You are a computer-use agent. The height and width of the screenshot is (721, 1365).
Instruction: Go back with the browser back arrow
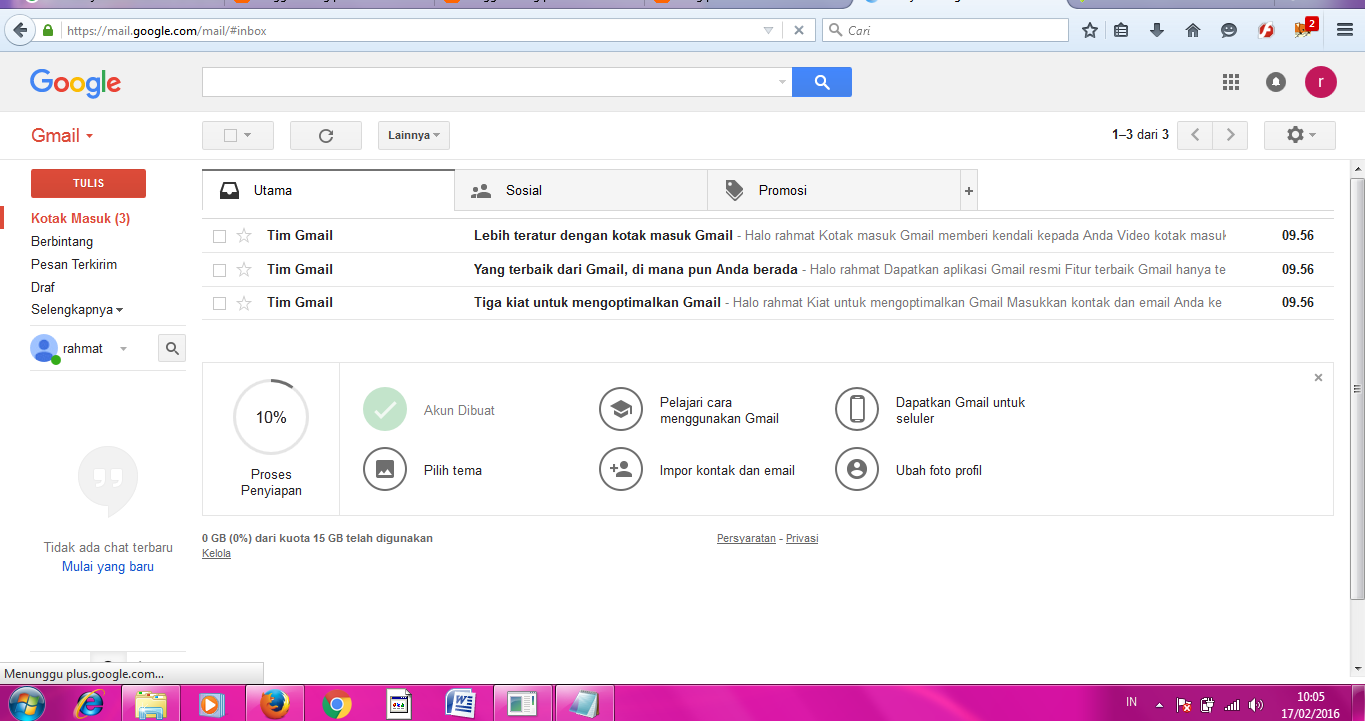[x=19, y=30]
